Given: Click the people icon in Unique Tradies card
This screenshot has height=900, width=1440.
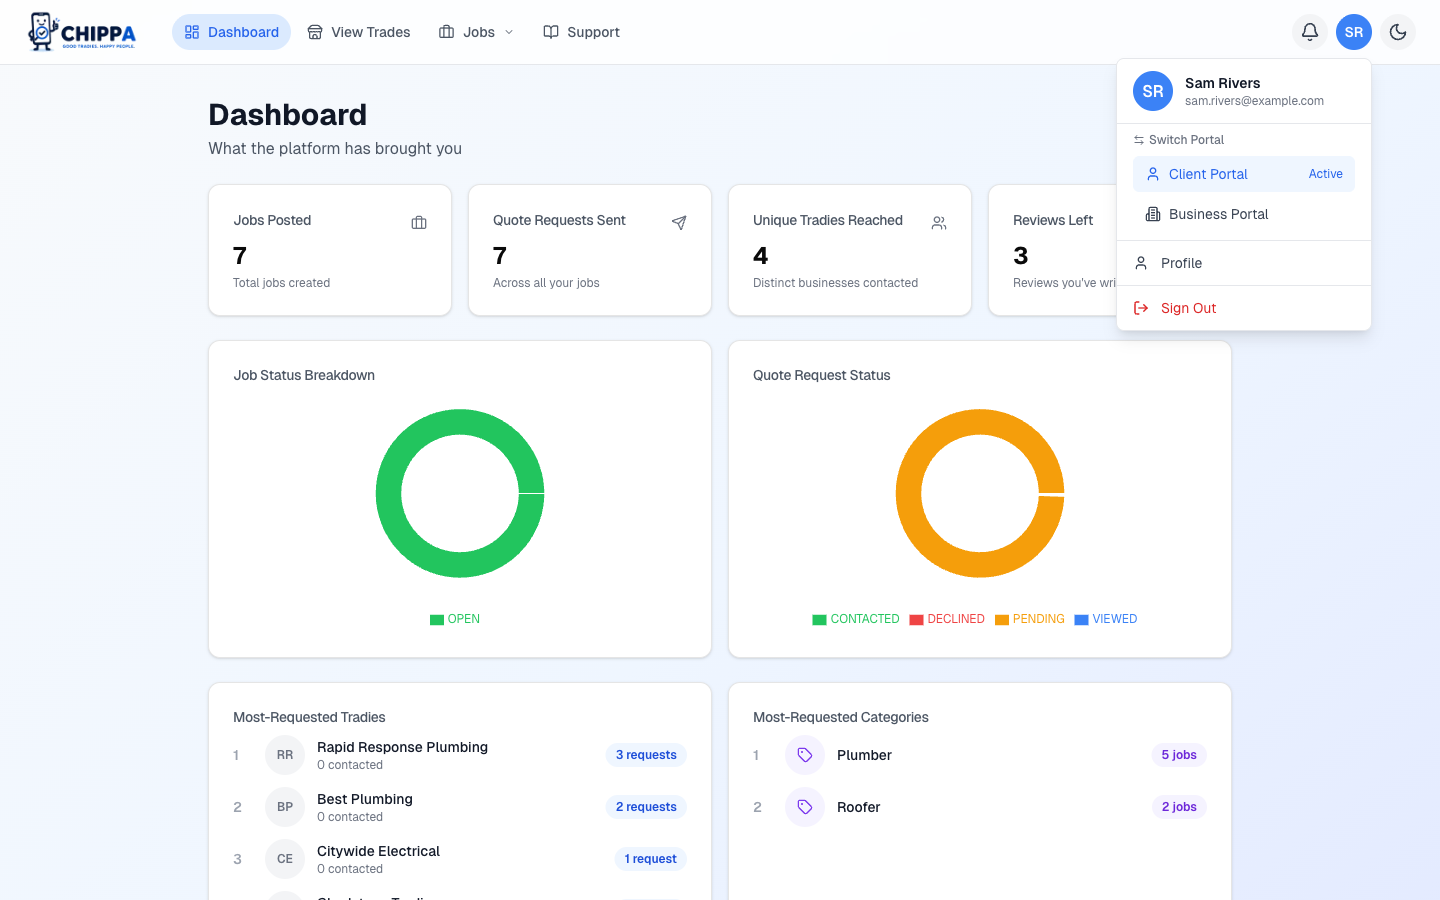Looking at the screenshot, I should [x=939, y=223].
